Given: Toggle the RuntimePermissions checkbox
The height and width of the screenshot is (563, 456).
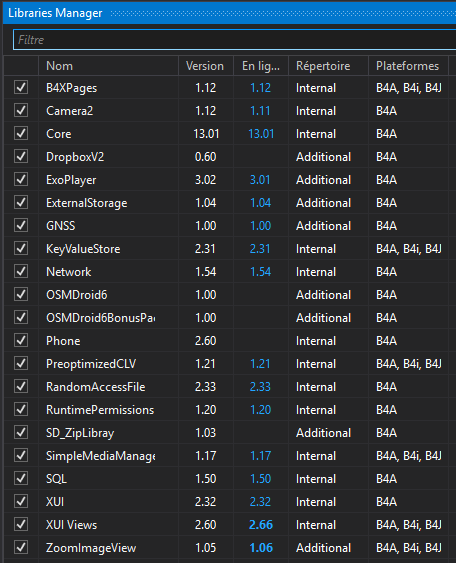Looking at the screenshot, I should pyautogui.click(x=21, y=409).
